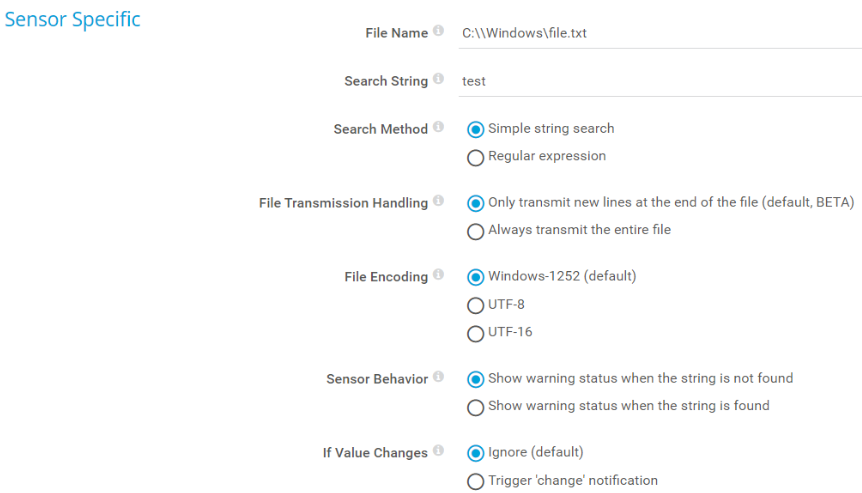The image size is (862, 493).
Task: Select Windows-1252 default encoding
Action: click(476, 277)
